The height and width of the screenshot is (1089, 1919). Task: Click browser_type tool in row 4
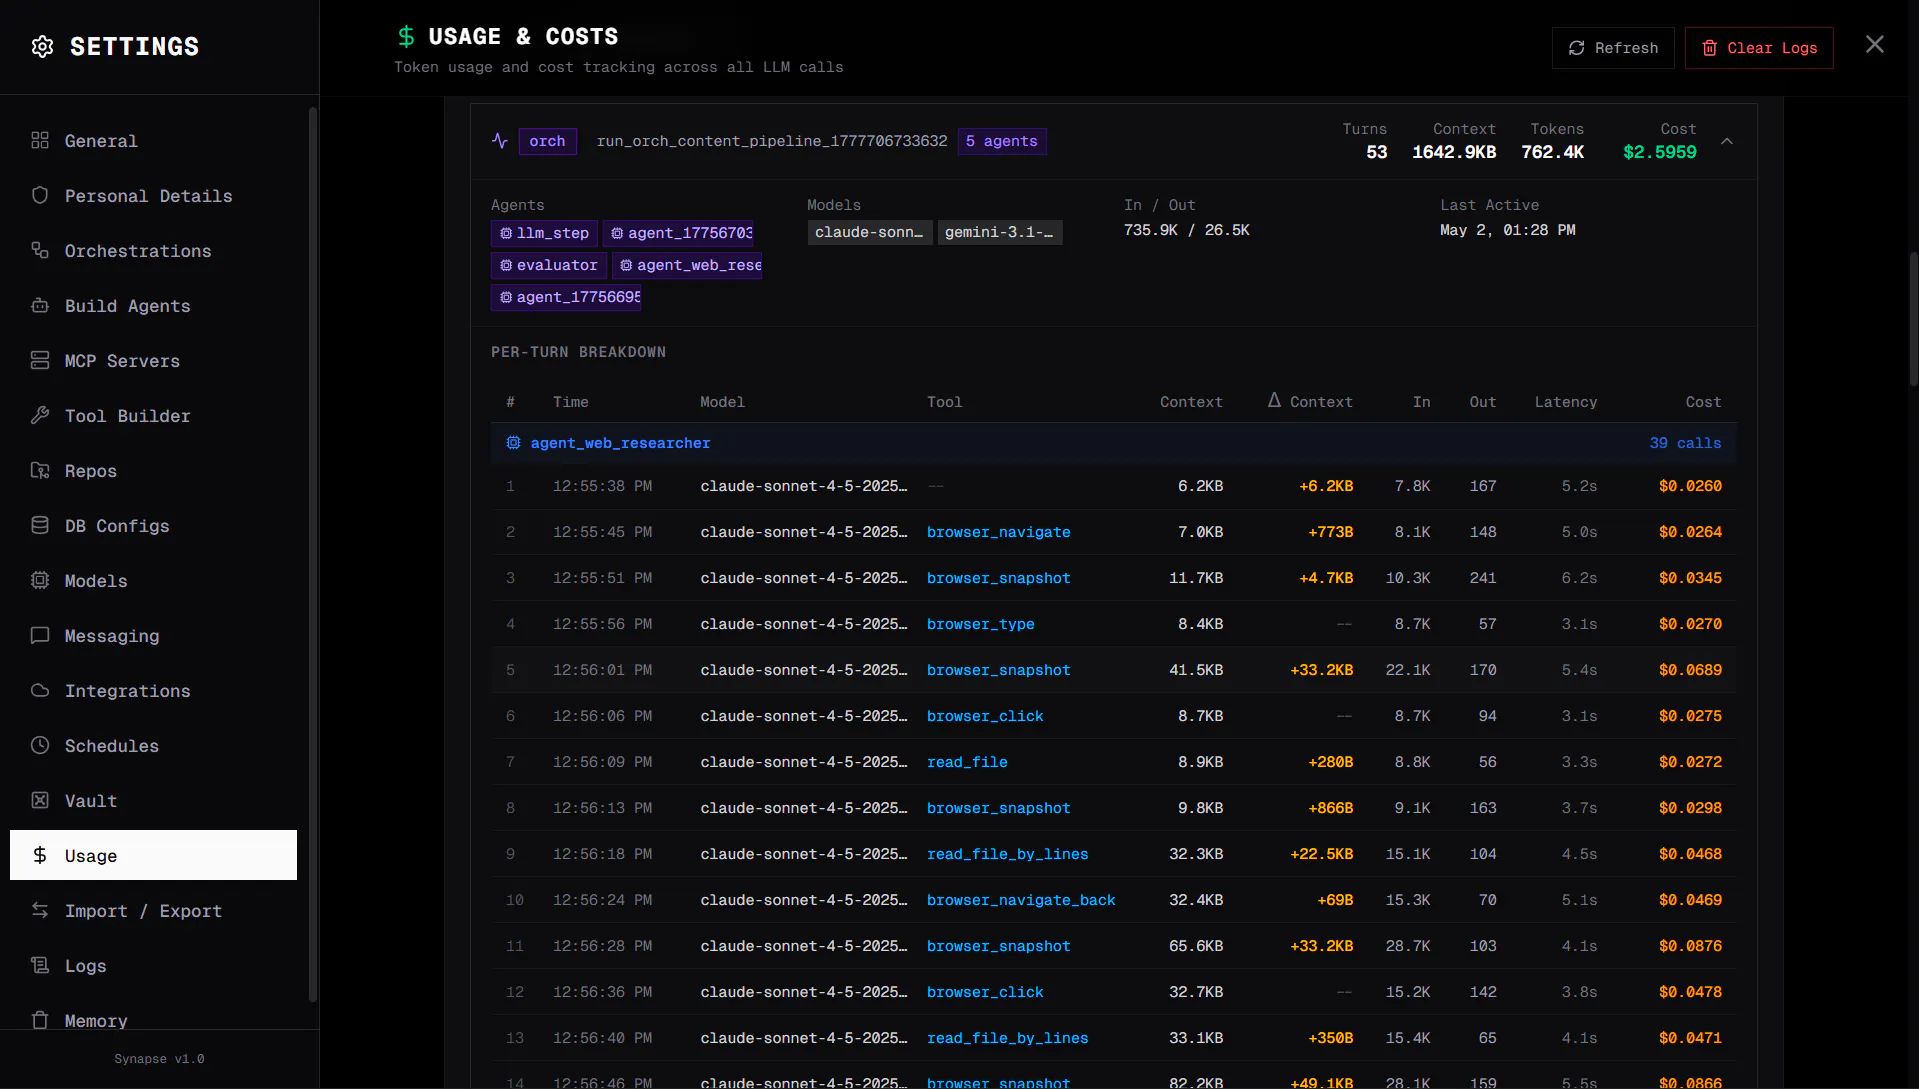tap(981, 624)
